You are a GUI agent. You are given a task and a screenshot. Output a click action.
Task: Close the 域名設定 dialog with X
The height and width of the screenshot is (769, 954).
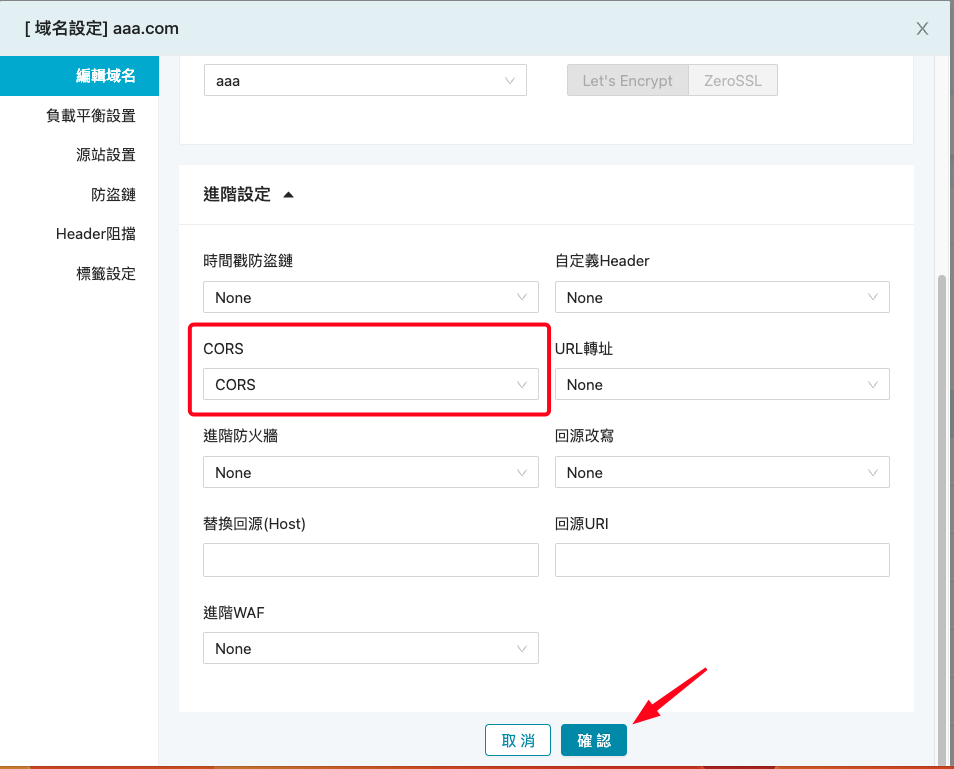coord(922,29)
